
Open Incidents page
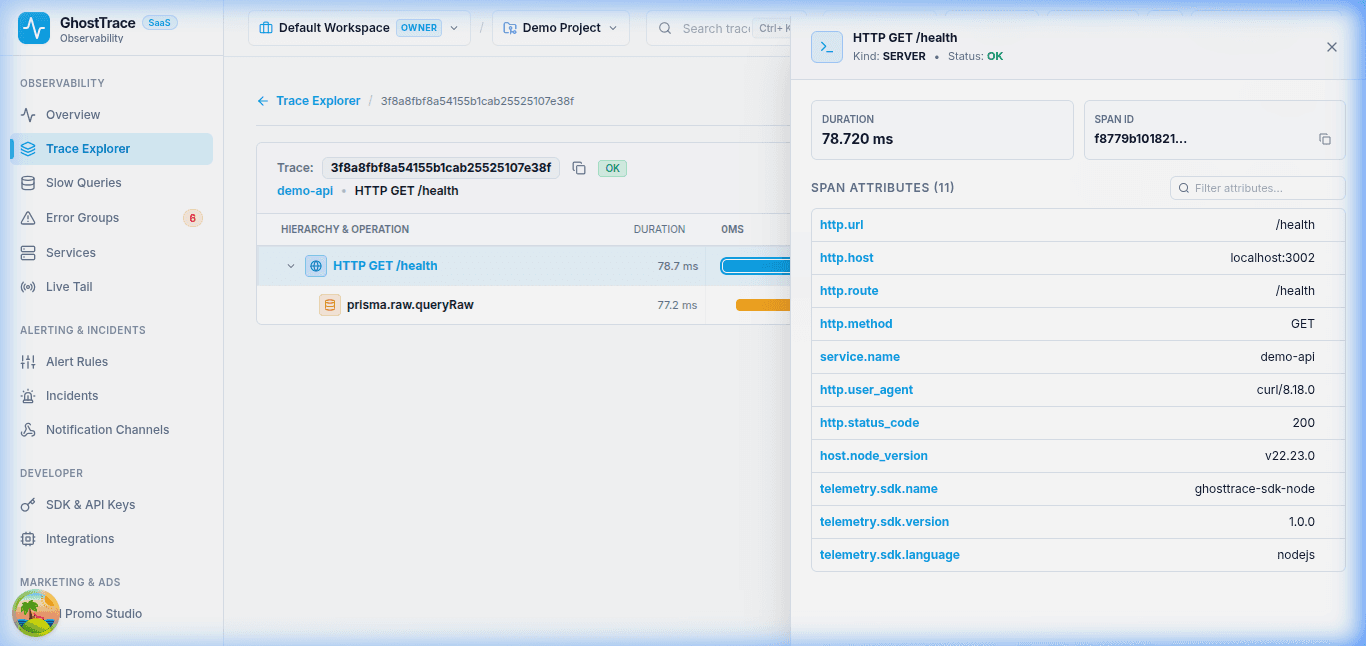[111, 396]
